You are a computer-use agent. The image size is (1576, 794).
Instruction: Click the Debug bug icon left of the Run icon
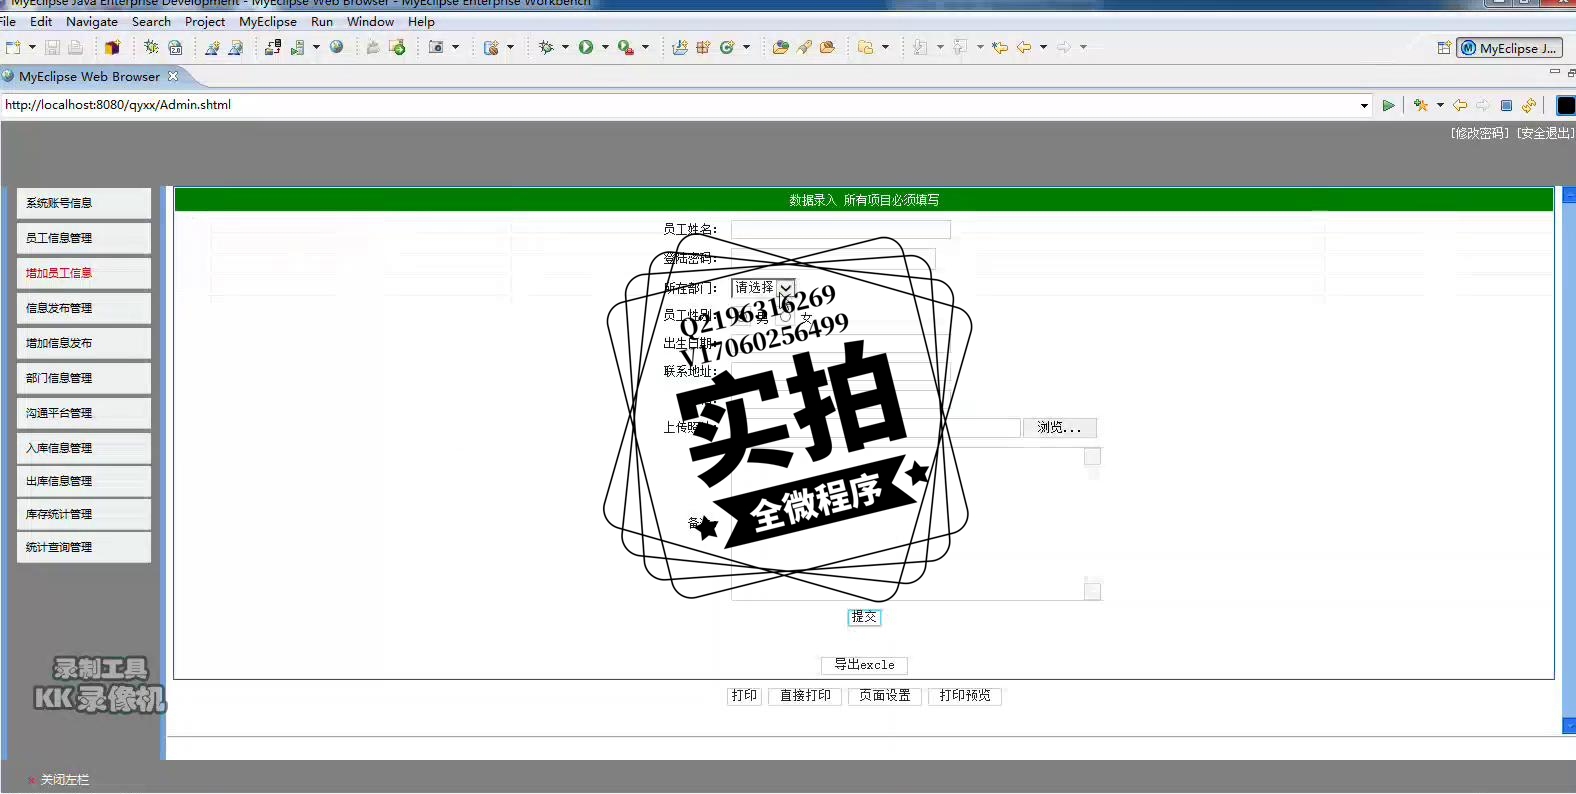(546, 47)
